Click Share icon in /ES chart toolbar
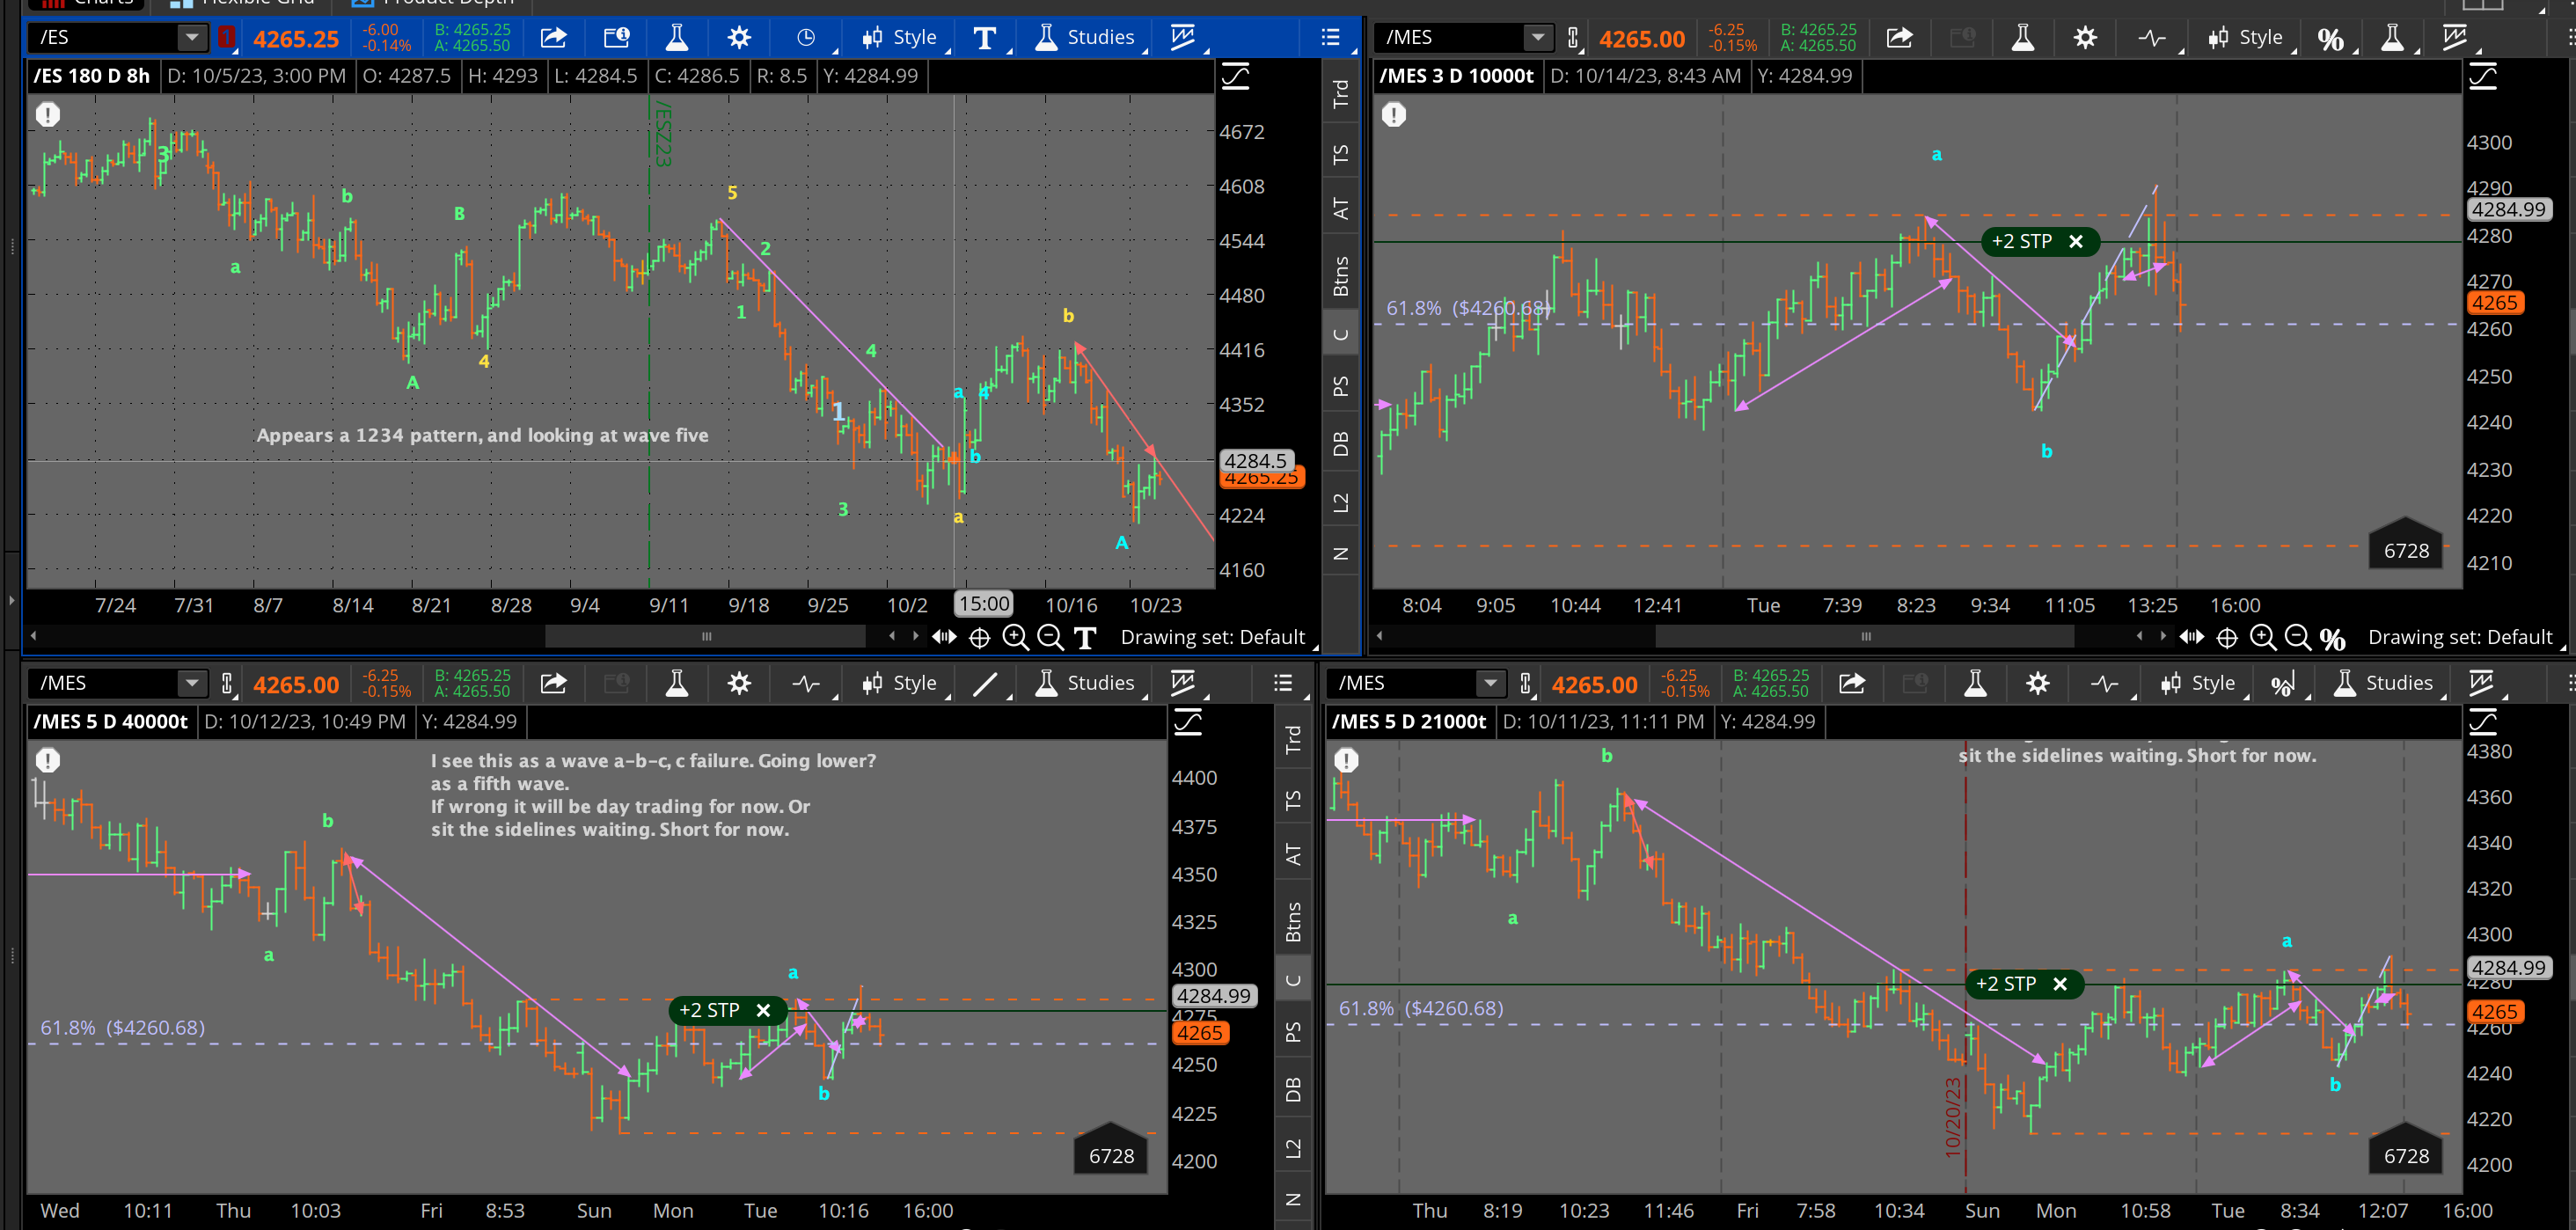 [x=553, y=38]
